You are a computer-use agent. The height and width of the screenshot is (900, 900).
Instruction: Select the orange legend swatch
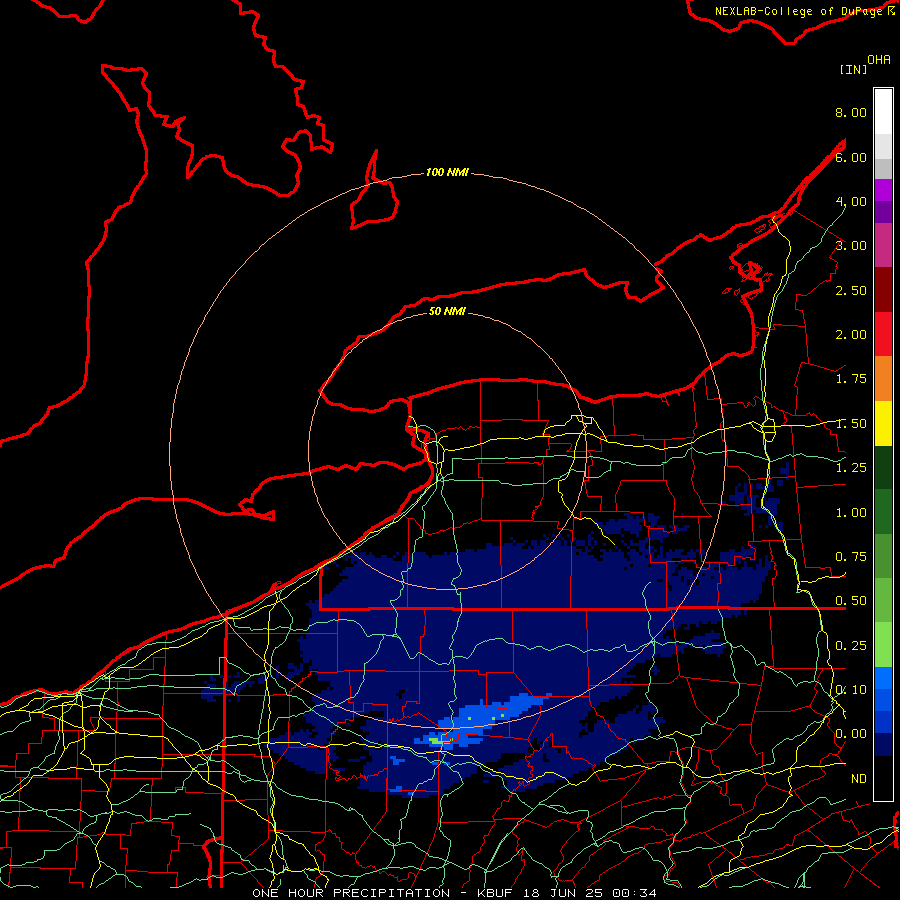[x=883, y=379]
